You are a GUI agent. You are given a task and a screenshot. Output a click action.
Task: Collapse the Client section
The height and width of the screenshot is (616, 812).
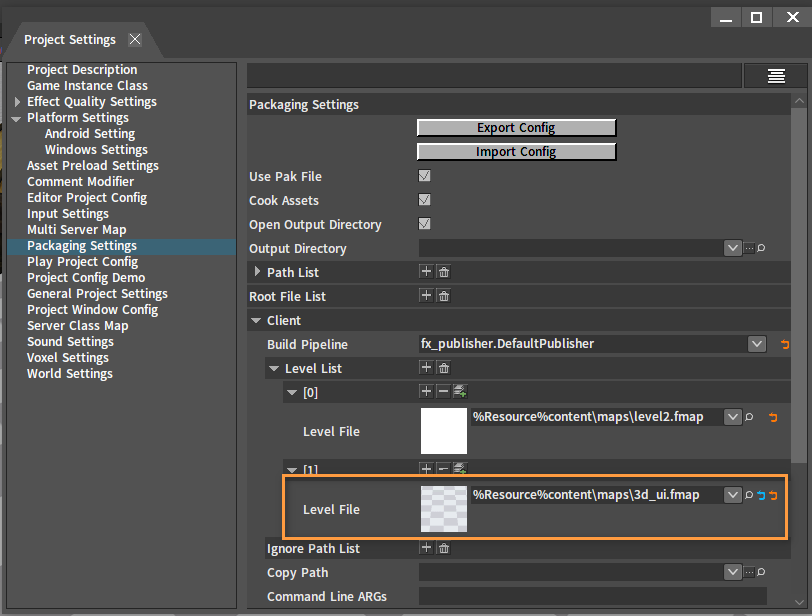point(256,320)
